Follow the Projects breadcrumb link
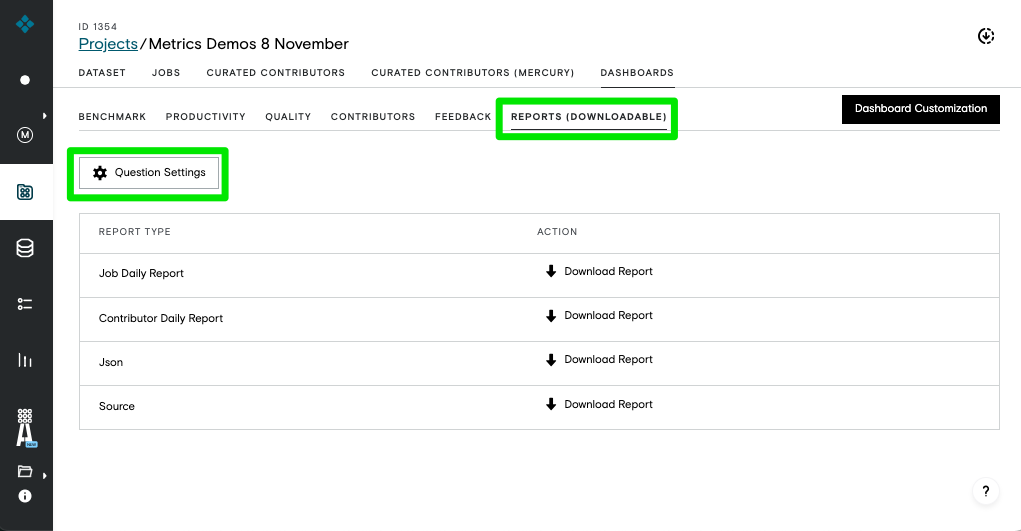Image resolution: width=1021 pixels, height=531 pixels. click(108, 44)
